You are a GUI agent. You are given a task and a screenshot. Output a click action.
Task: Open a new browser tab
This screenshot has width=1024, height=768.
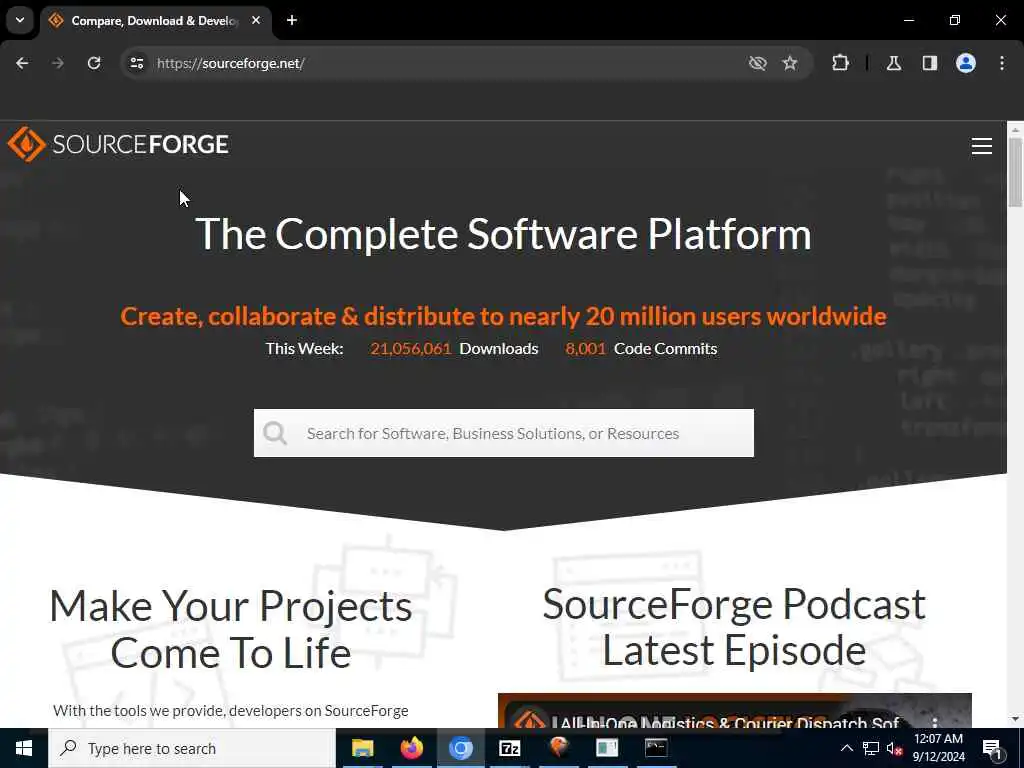point(292,20)
